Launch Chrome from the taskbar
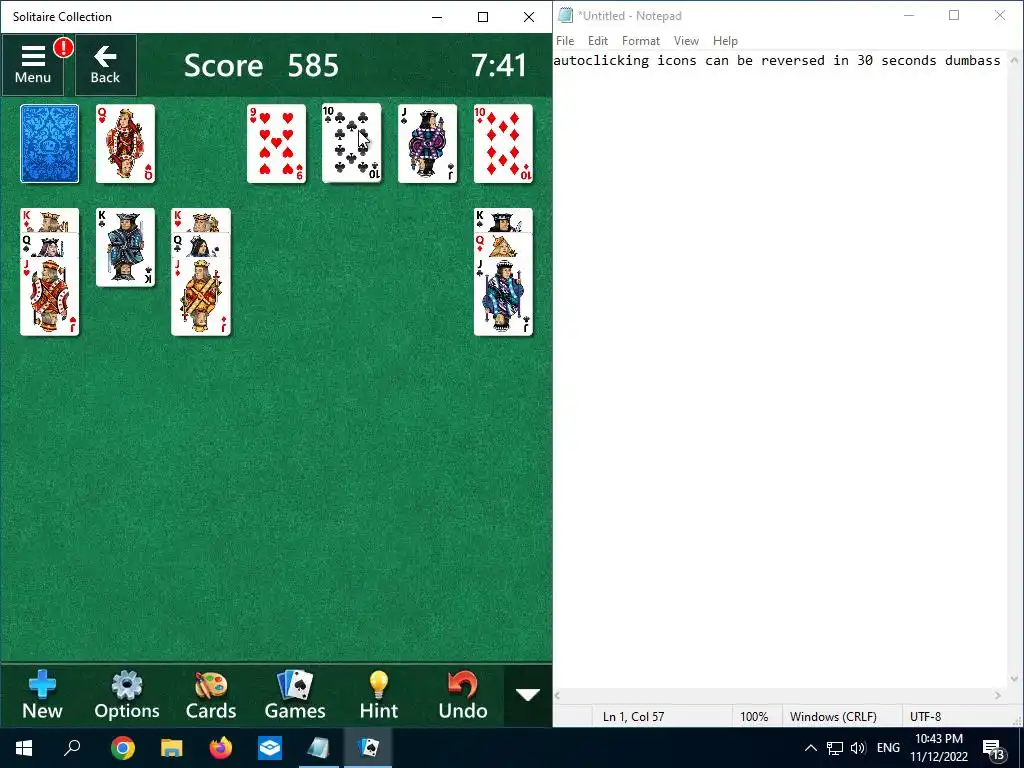Image resolution: width=1024 pixels, height=768 pixels. [x=123, y=748]
